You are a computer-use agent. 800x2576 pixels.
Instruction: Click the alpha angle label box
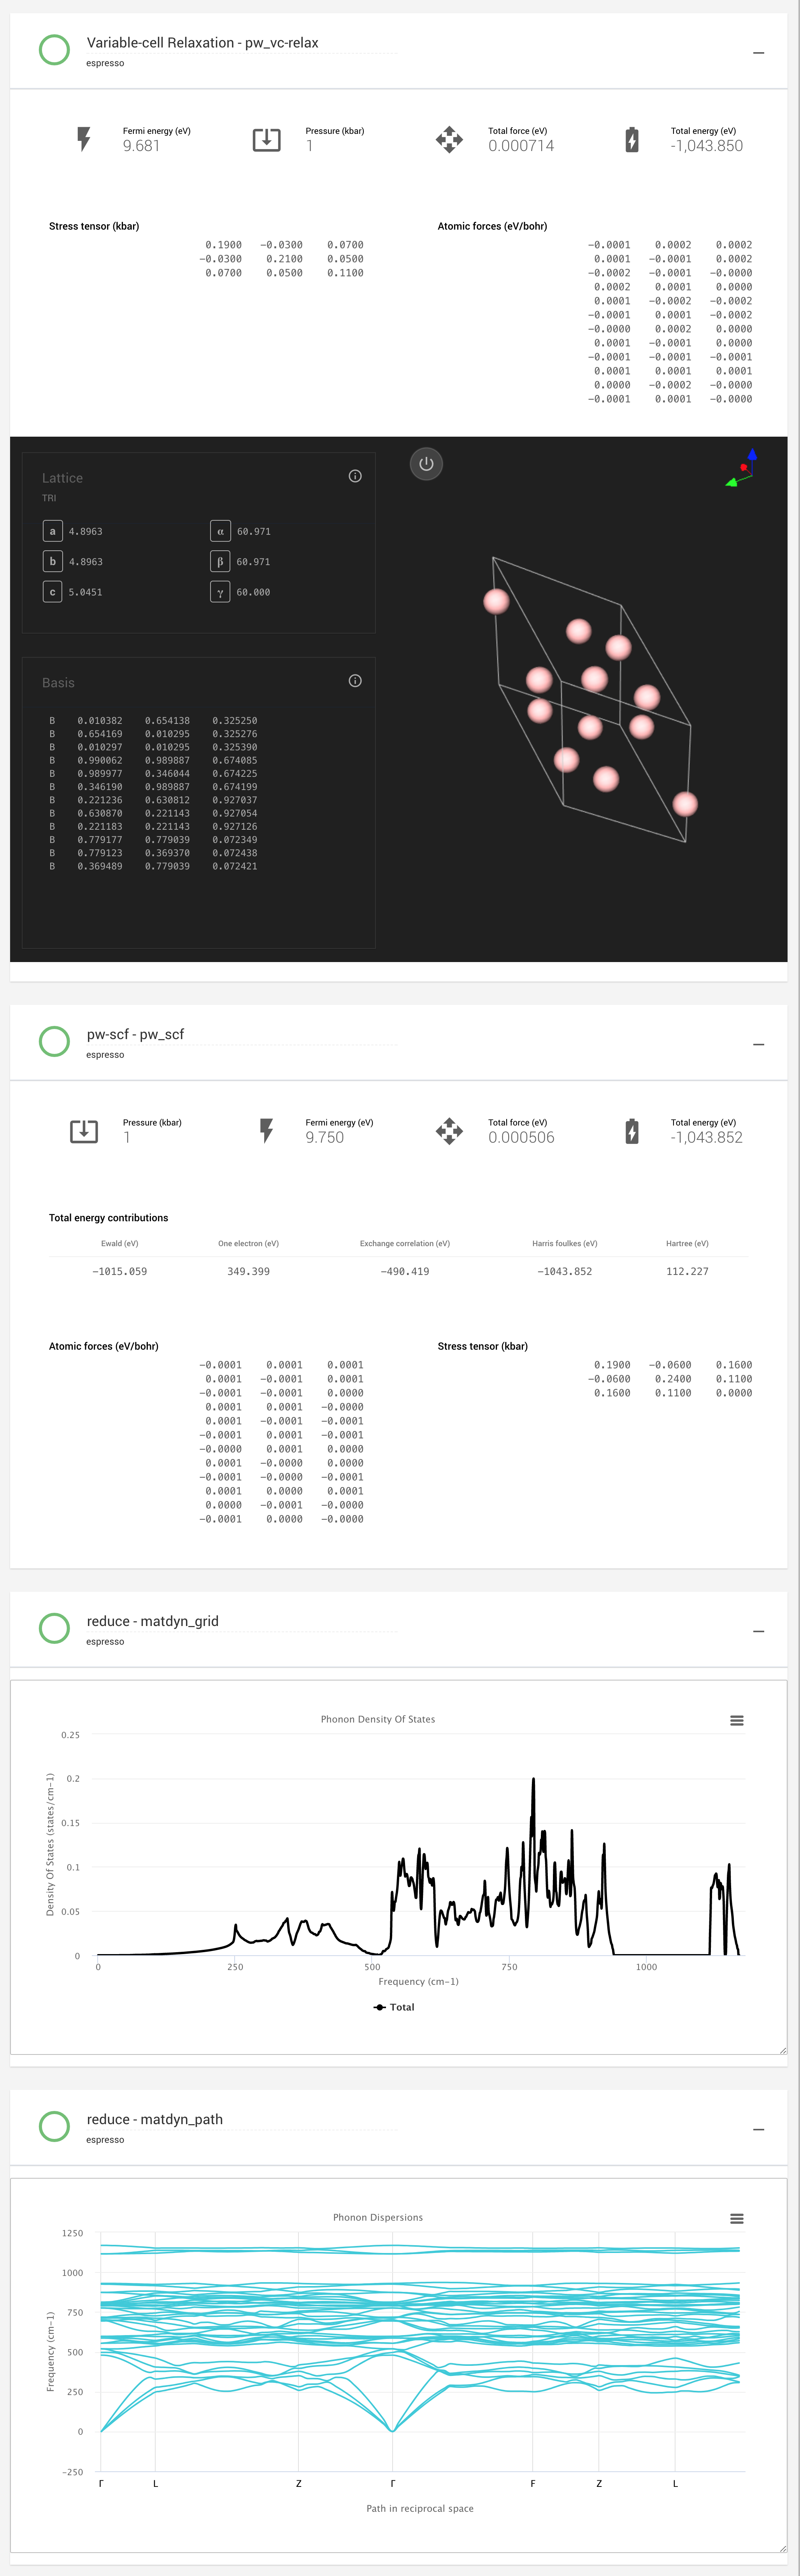220,531
